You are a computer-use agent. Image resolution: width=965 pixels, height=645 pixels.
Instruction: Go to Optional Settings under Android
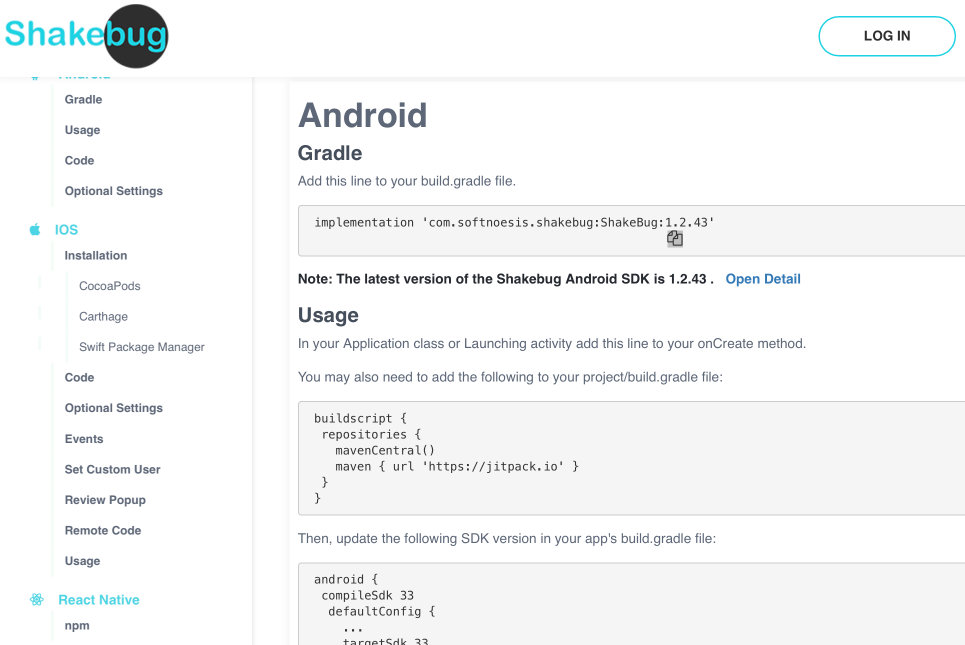point(113,191)
